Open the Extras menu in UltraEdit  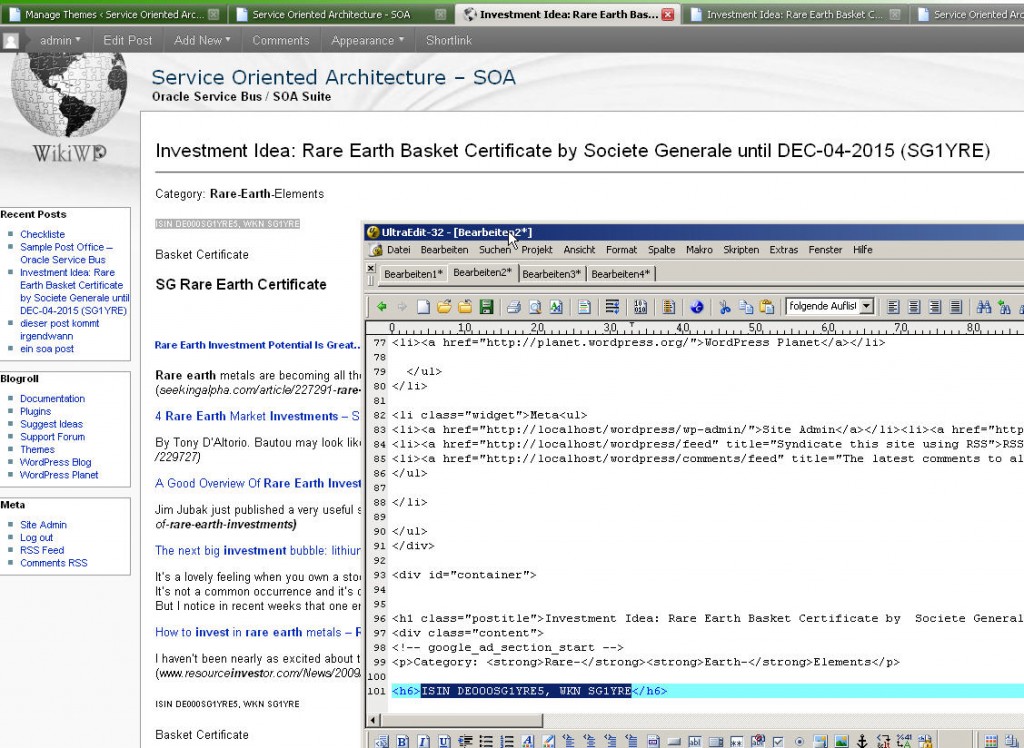click(784, 250)
